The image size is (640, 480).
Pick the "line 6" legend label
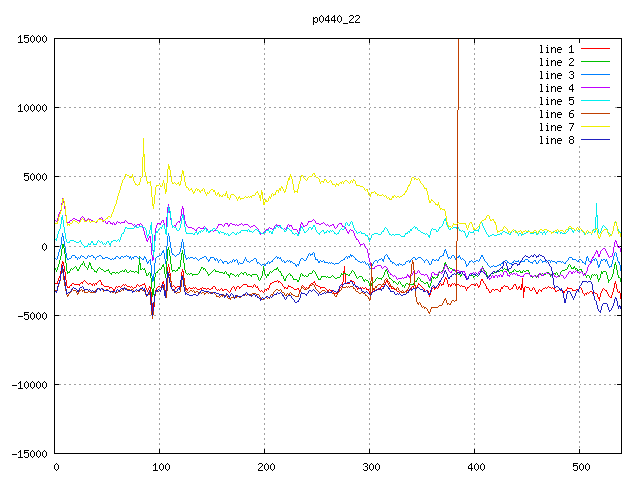click(x=556, y=114)
